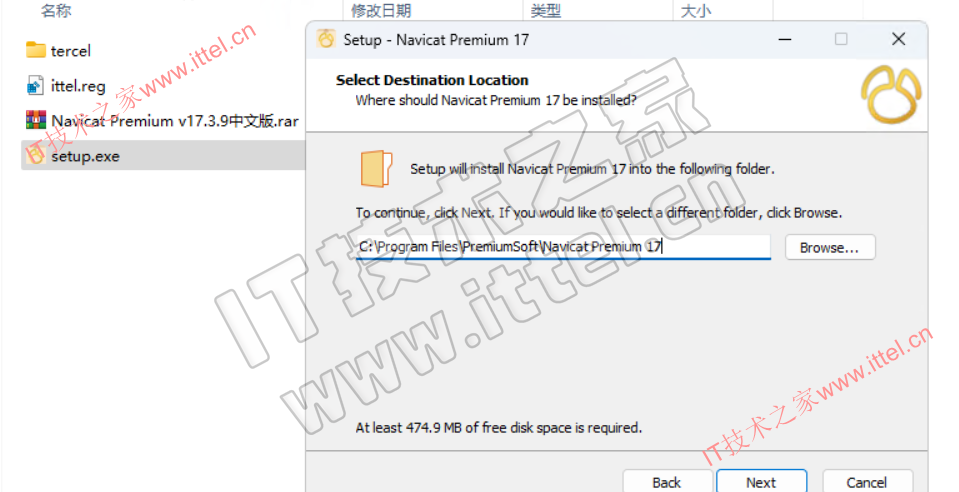Click Browse... to choose a different folder
Image resolution: width=959 pixels, height=492 pixels.
tap(830, 247)
